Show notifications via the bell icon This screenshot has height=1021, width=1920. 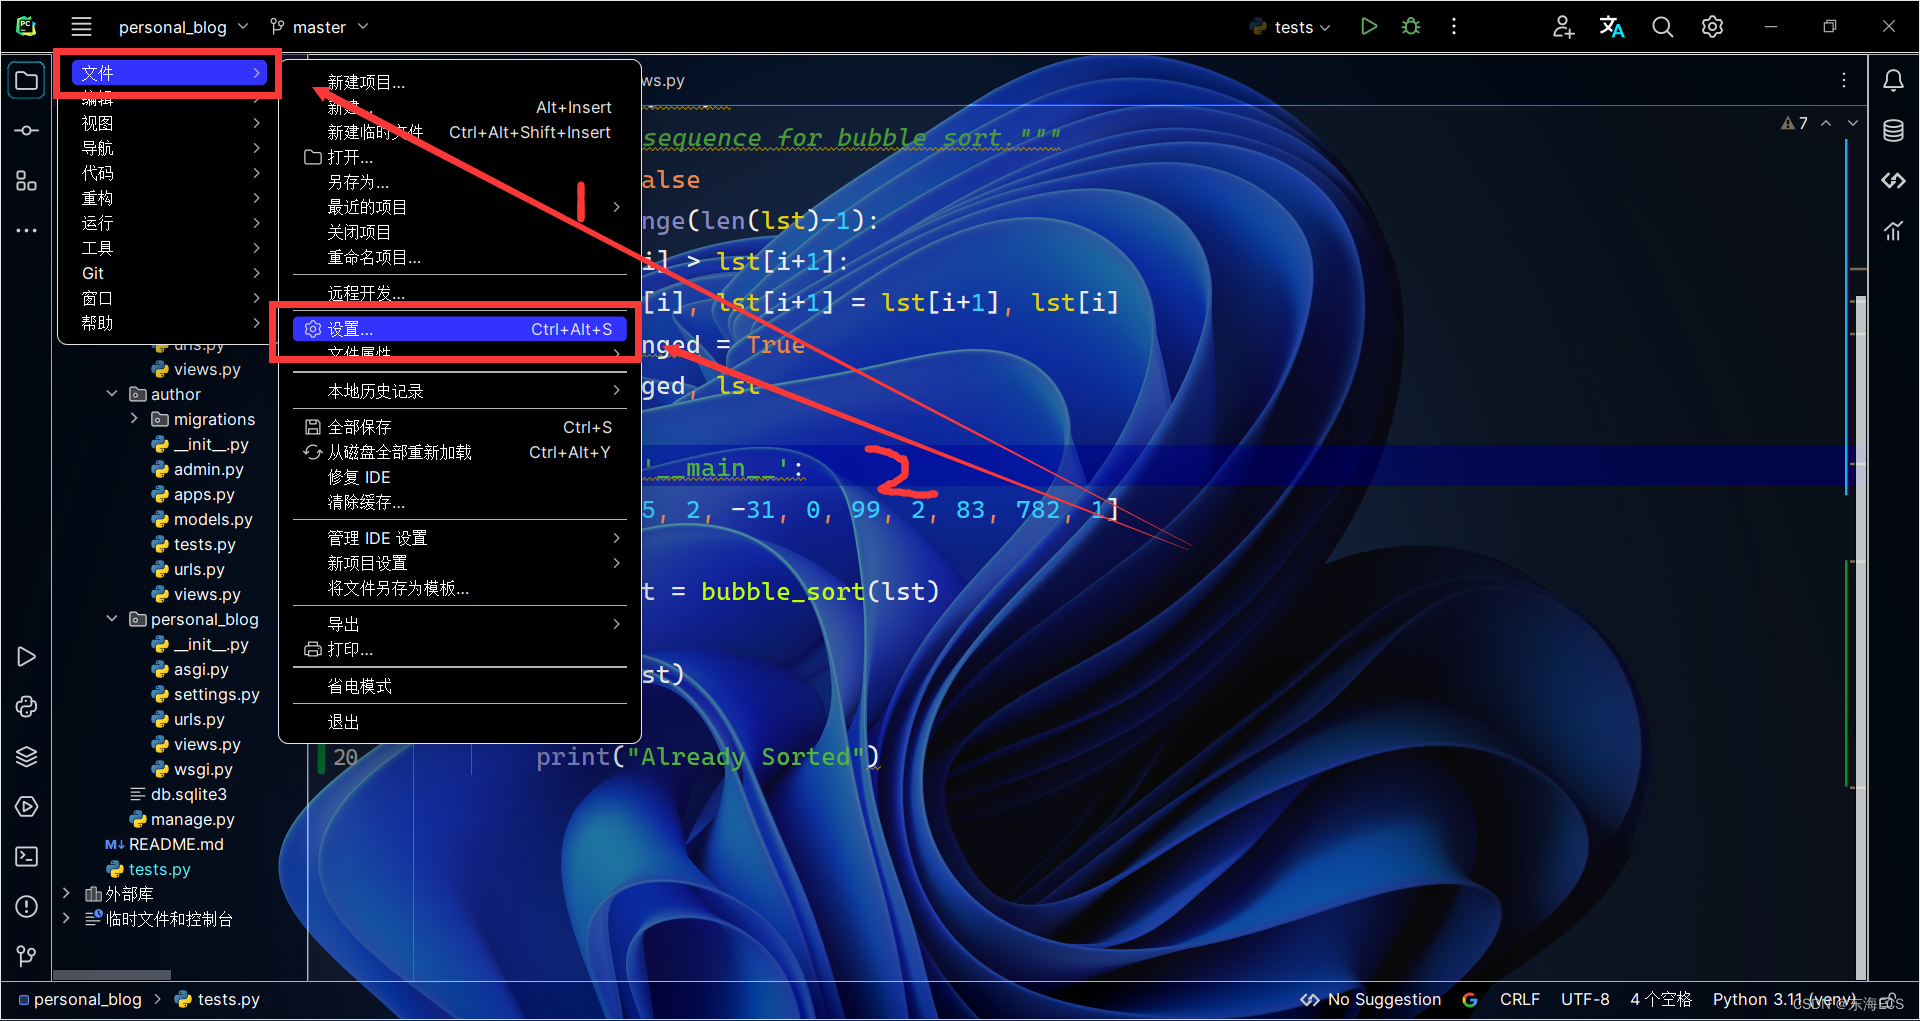(x=1894, y=81)
